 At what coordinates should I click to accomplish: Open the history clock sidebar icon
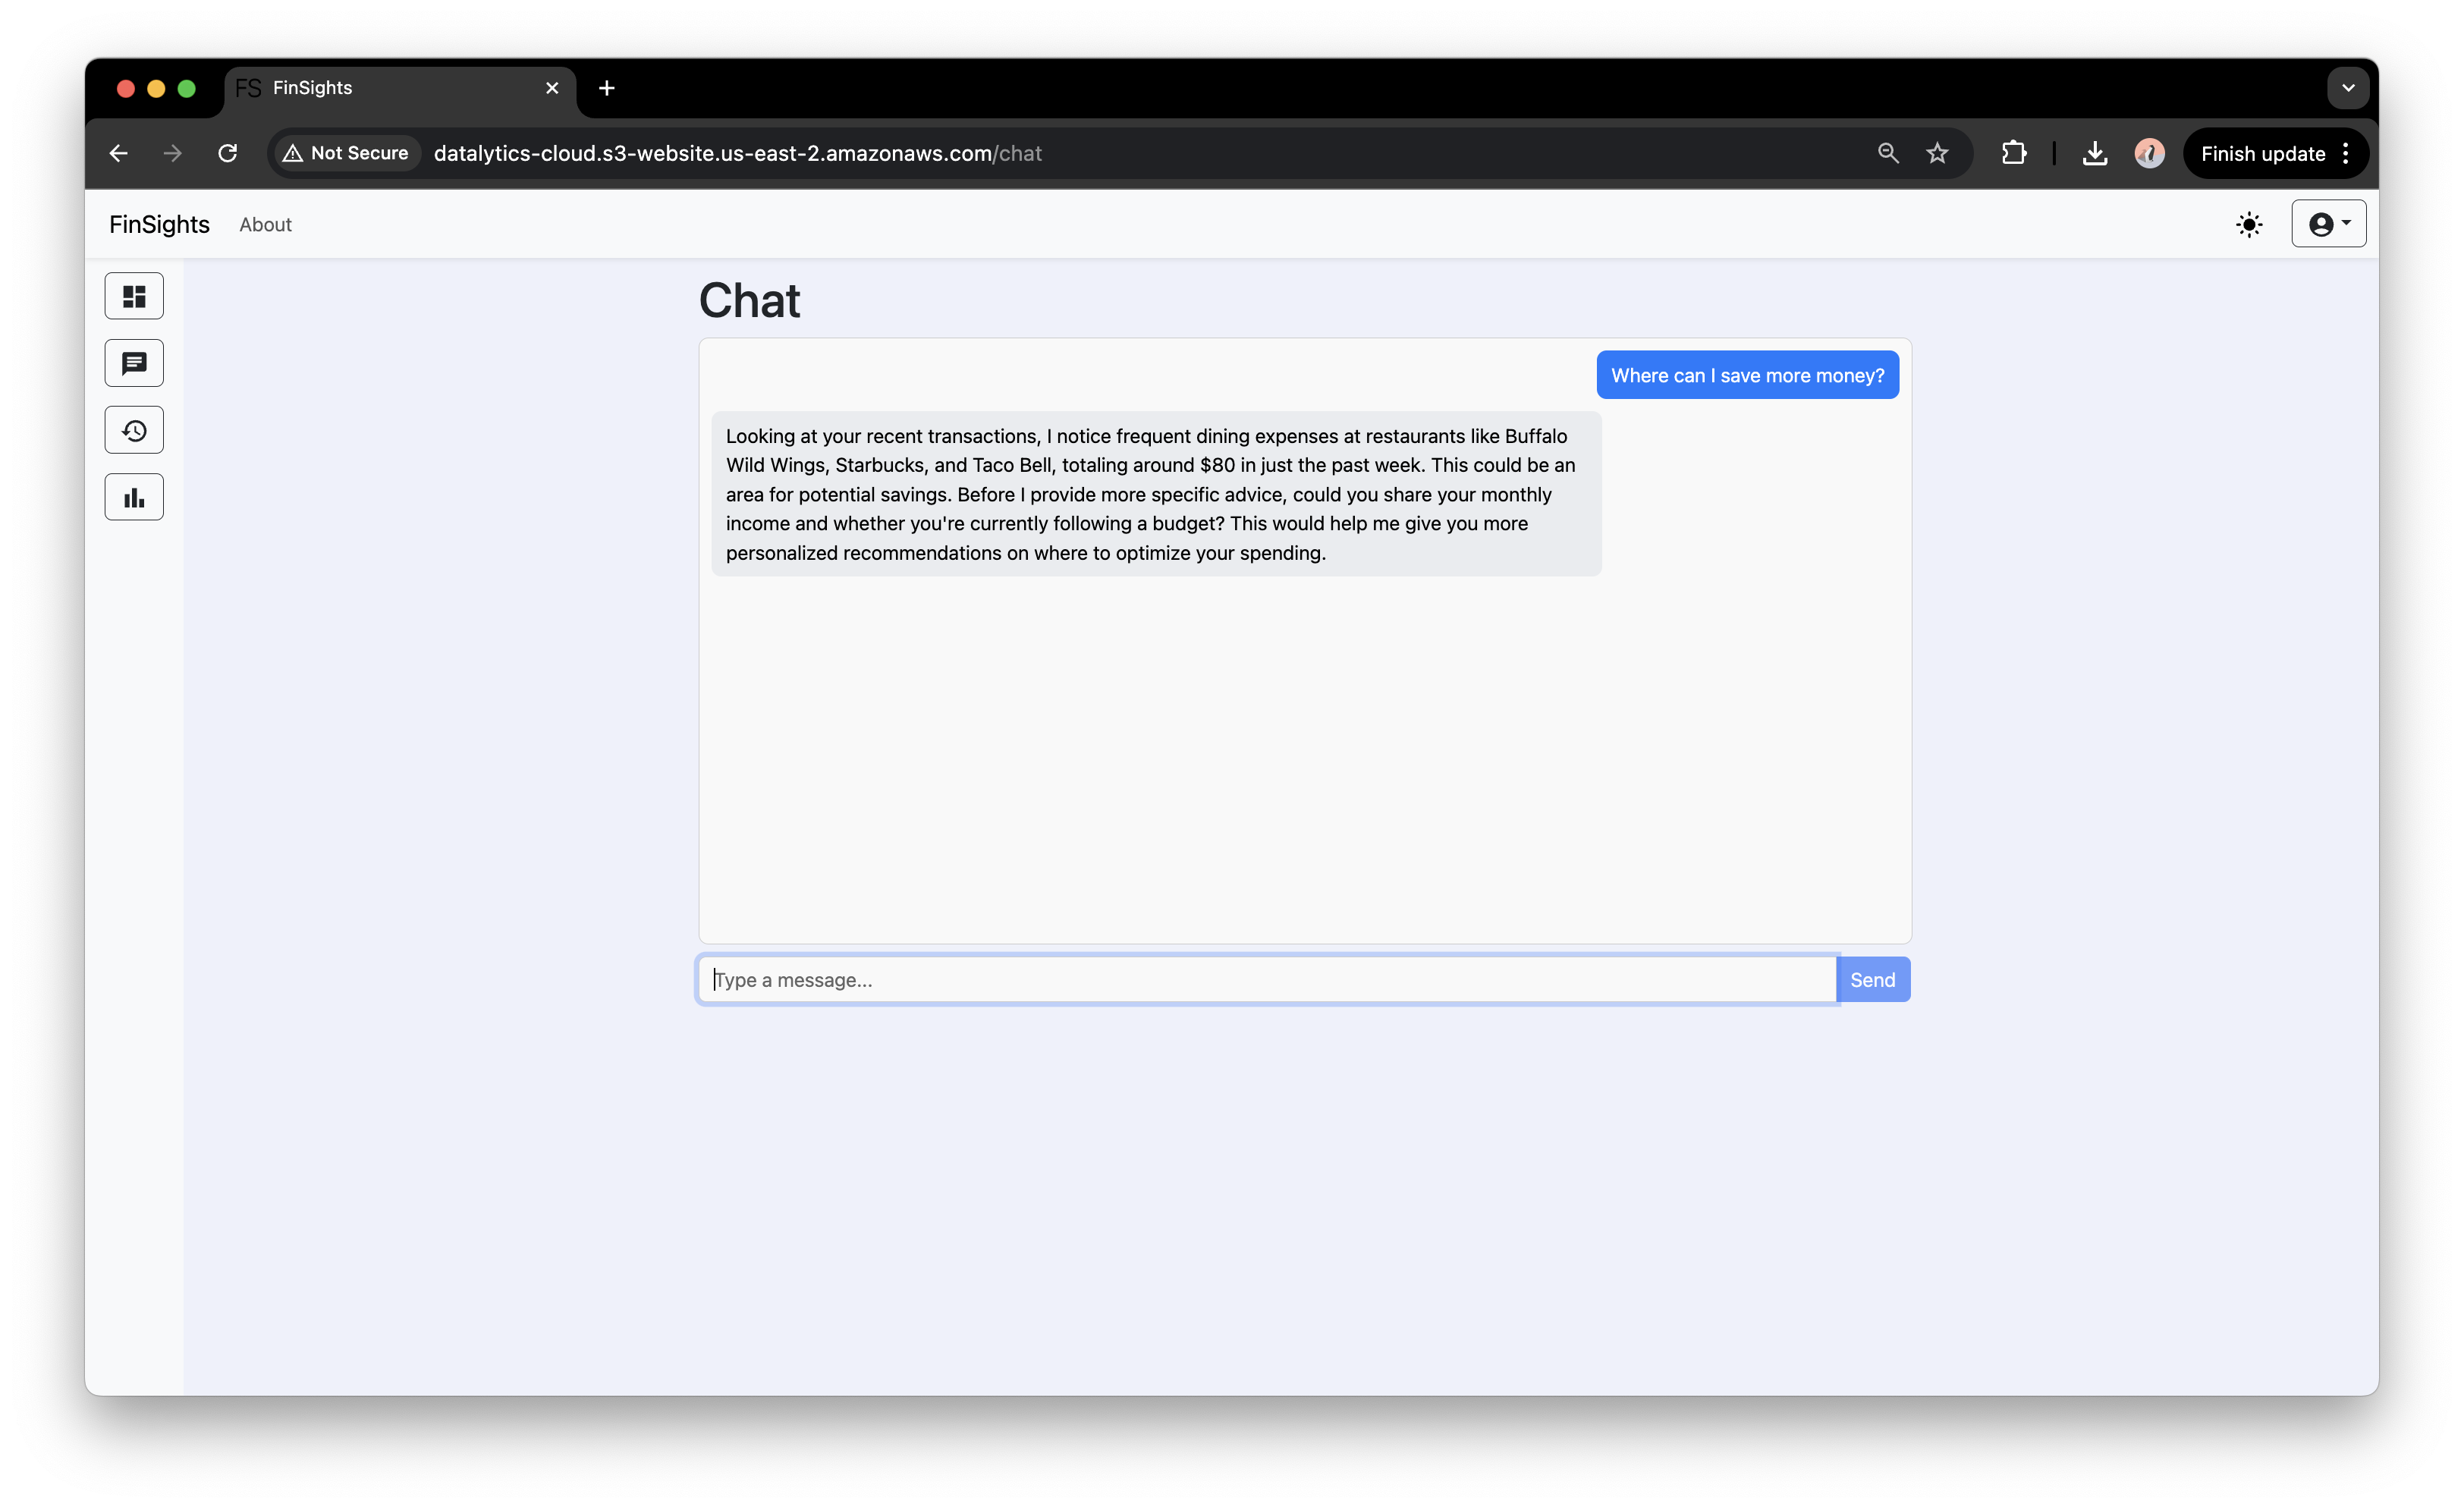[134, 430]
